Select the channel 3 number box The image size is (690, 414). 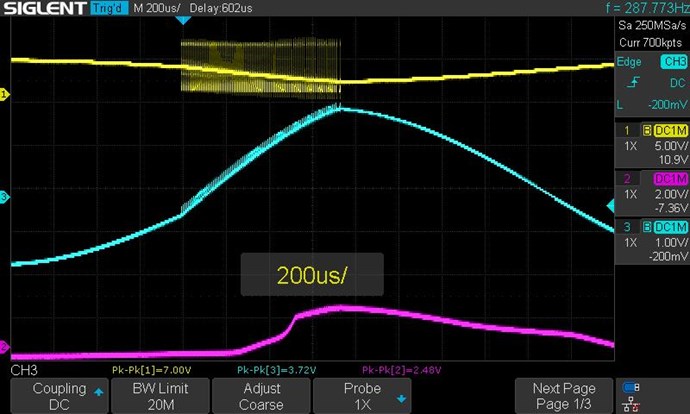pyautogui.click(x=628, y=227)
